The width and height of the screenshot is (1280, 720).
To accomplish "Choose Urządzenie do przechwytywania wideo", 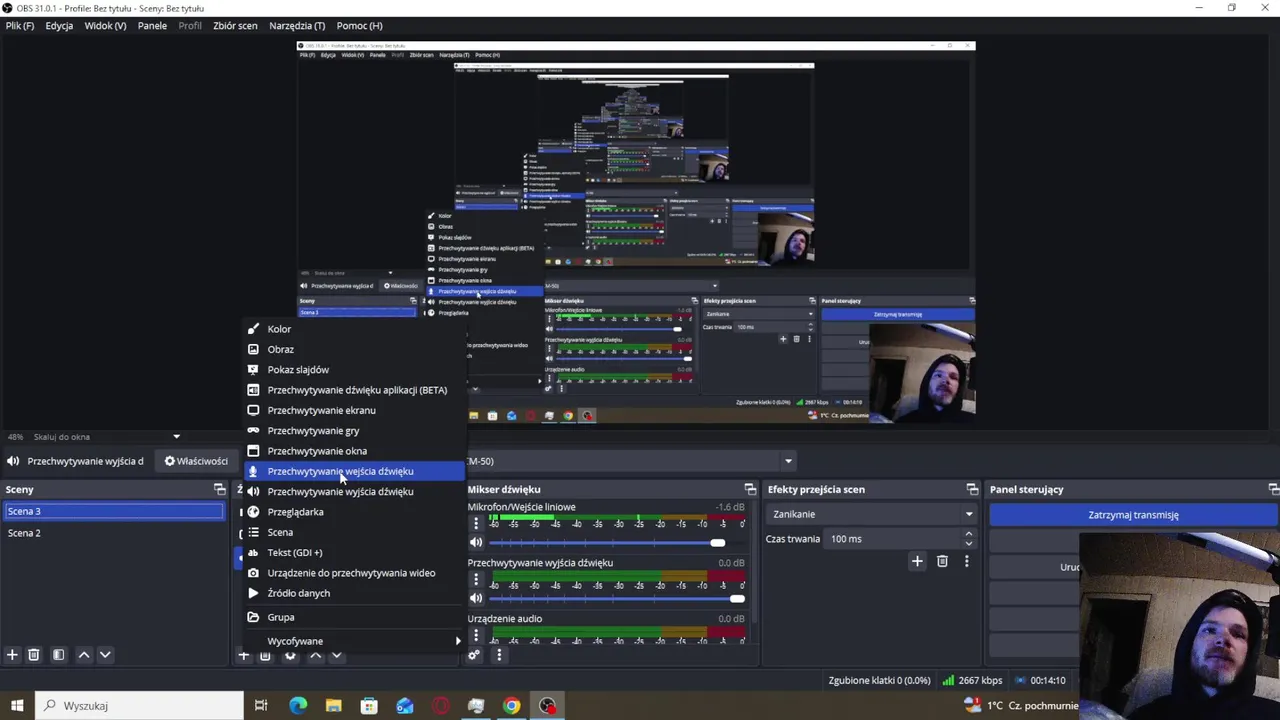I will (356, 573).
